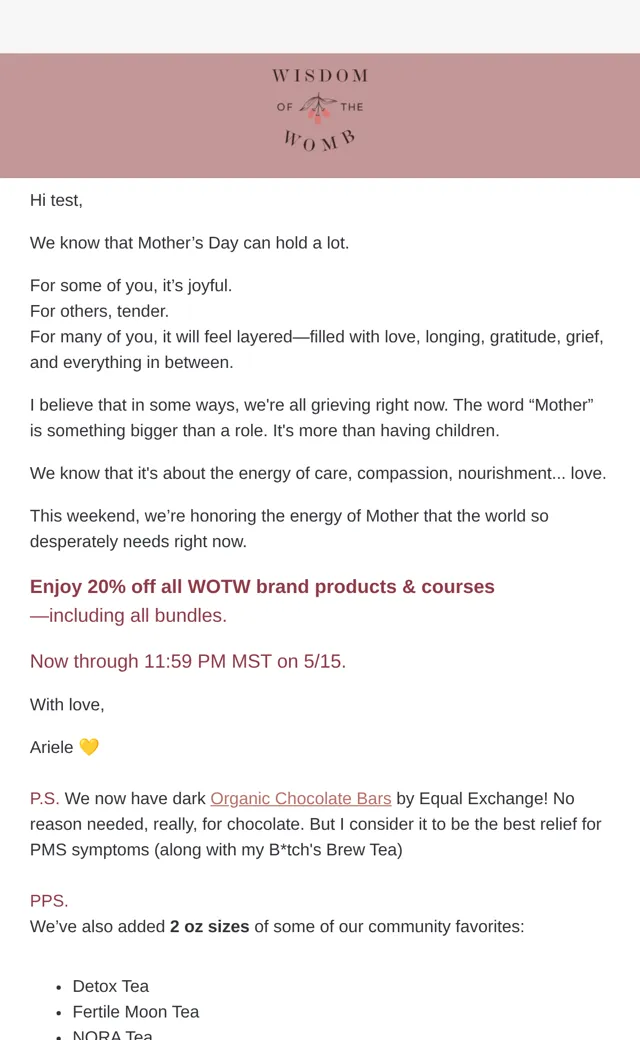Click the 'Enjoy 20% off all WOTW' headline
640x1040 pixels.
pyautogui.click(x=262, y=587)
